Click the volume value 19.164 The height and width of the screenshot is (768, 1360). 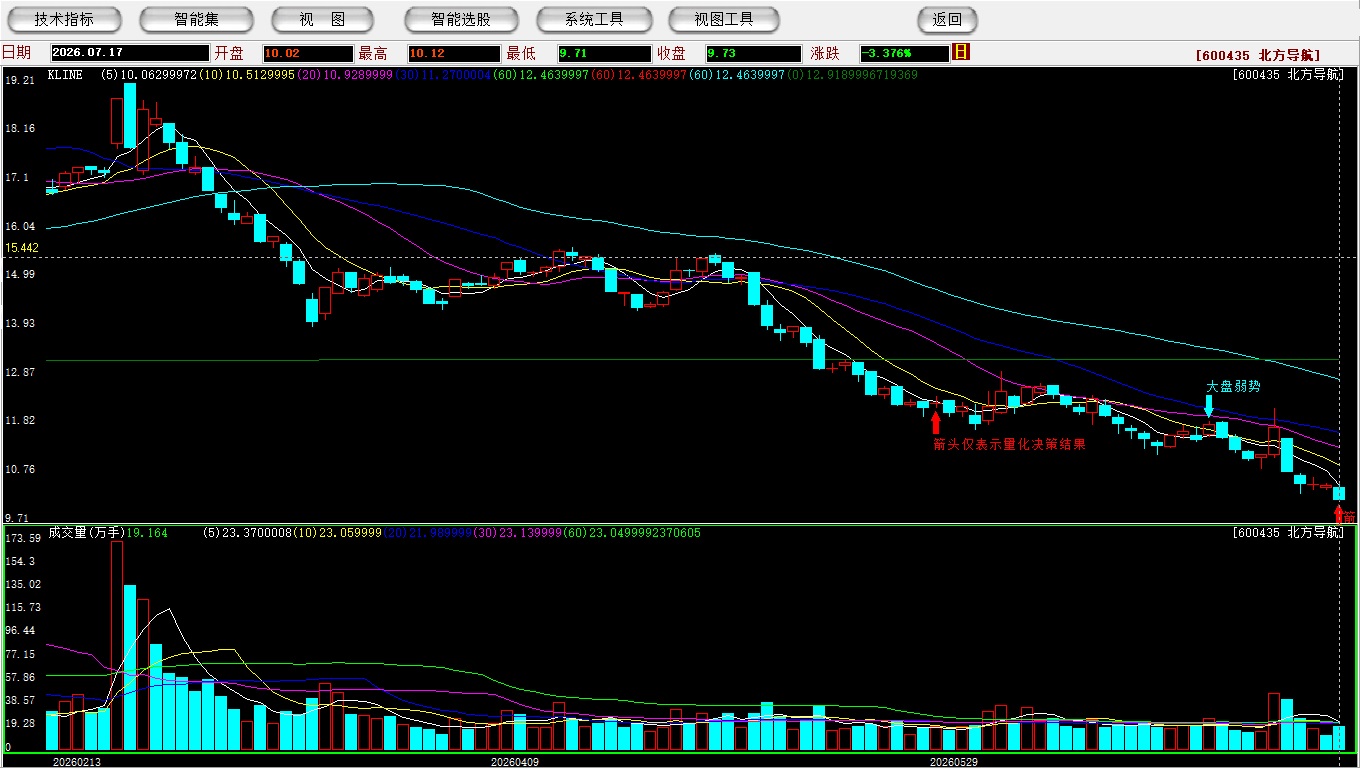[x=145, y=533]
